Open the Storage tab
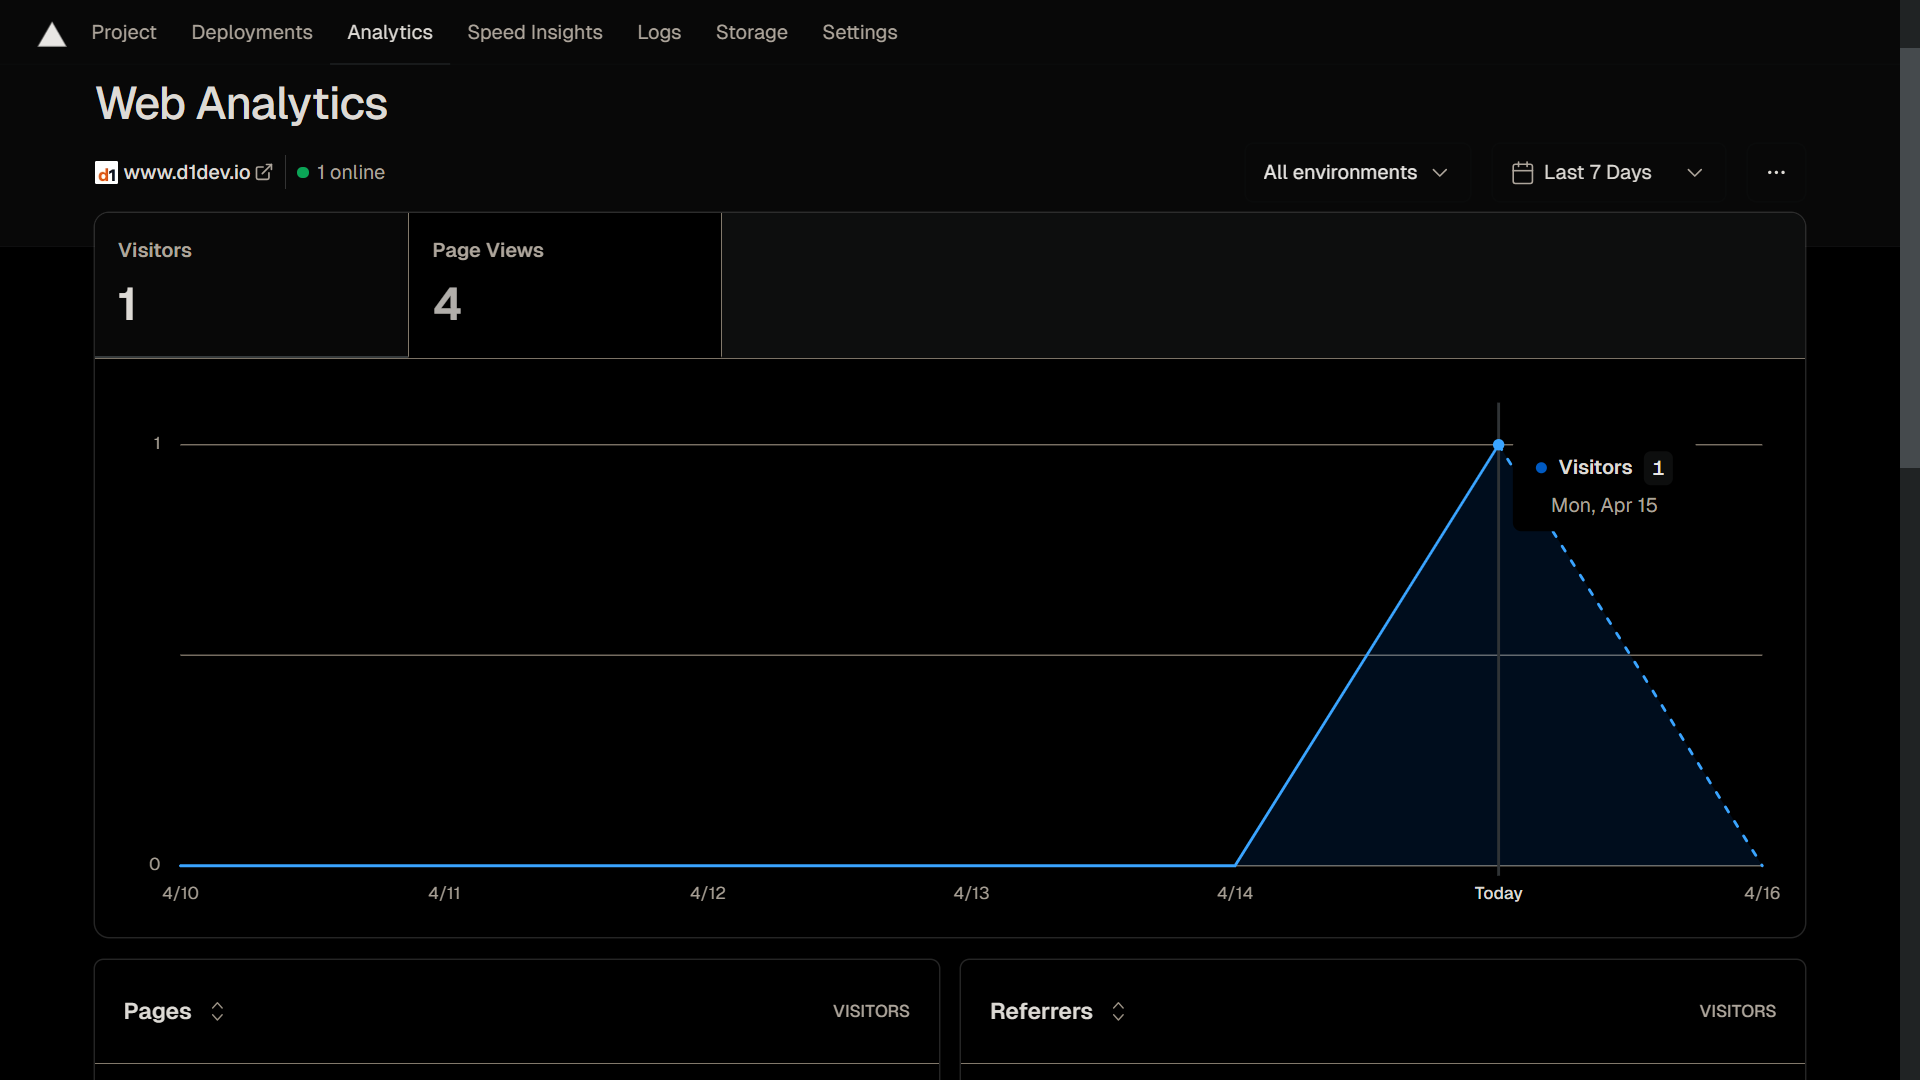Image resolution: width=1920 pixels, height=1080 pixels. click(752, 32)
